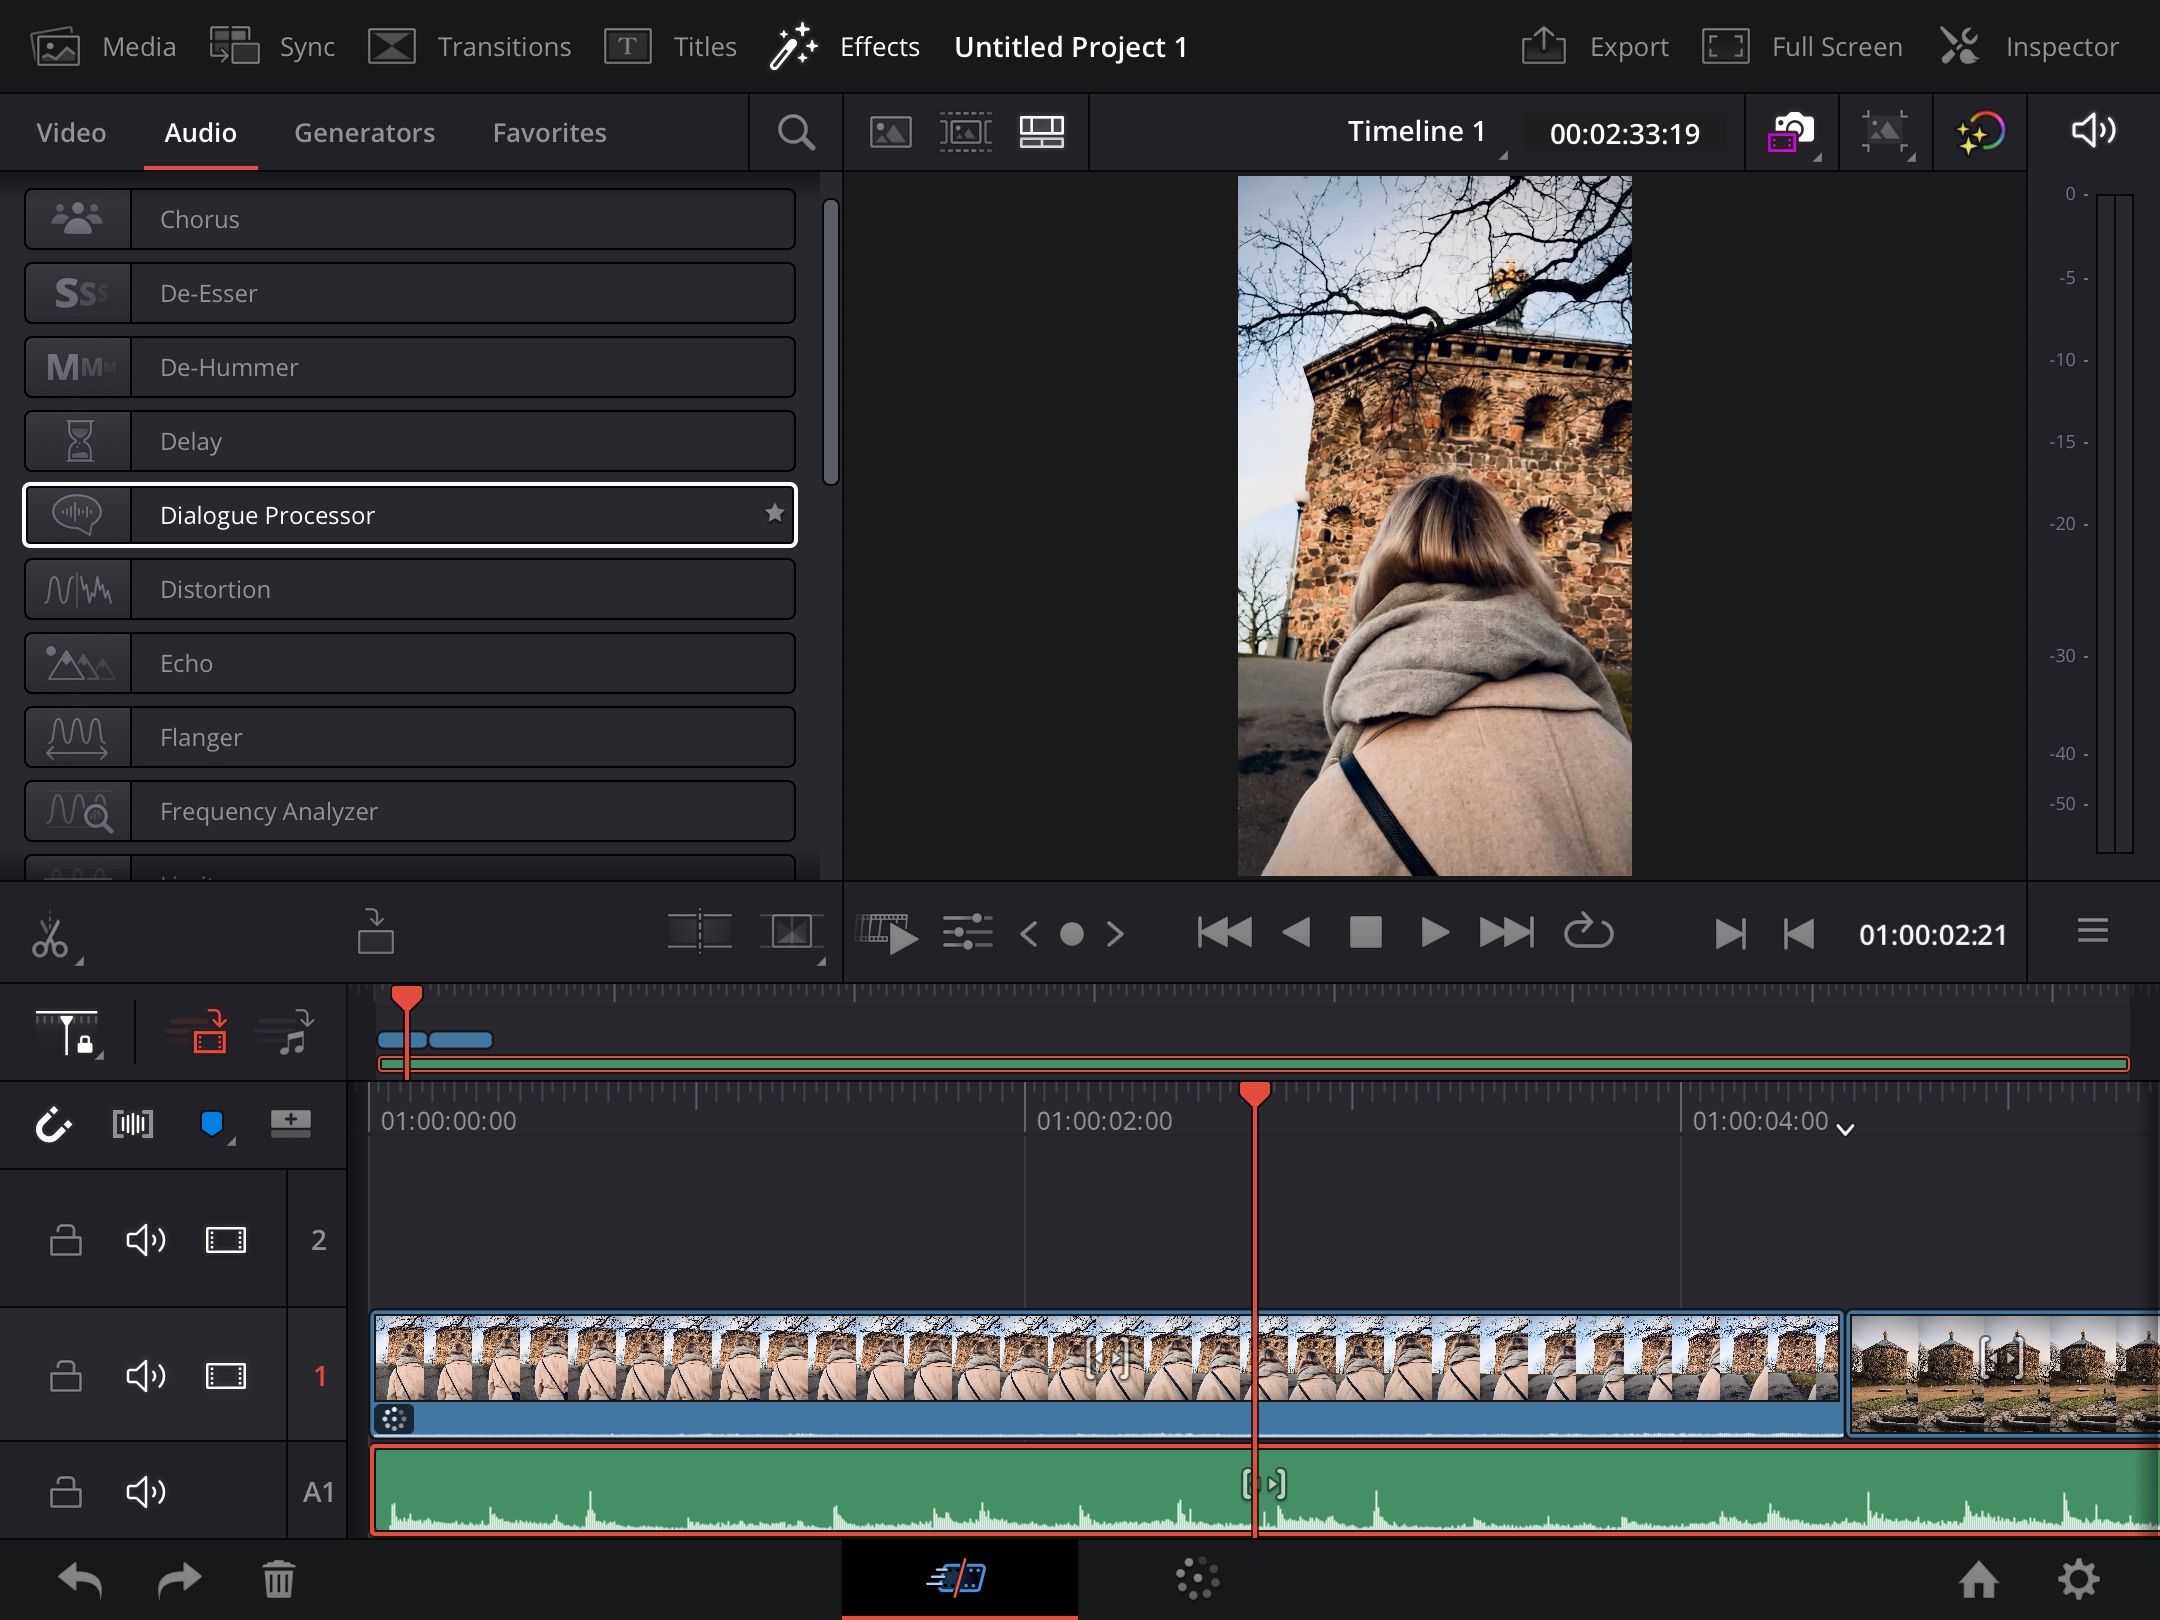This screenshot has height=1620, width=2160.
Task: Toggle timeline snapping magnet
Action: tap(53, 1125)
